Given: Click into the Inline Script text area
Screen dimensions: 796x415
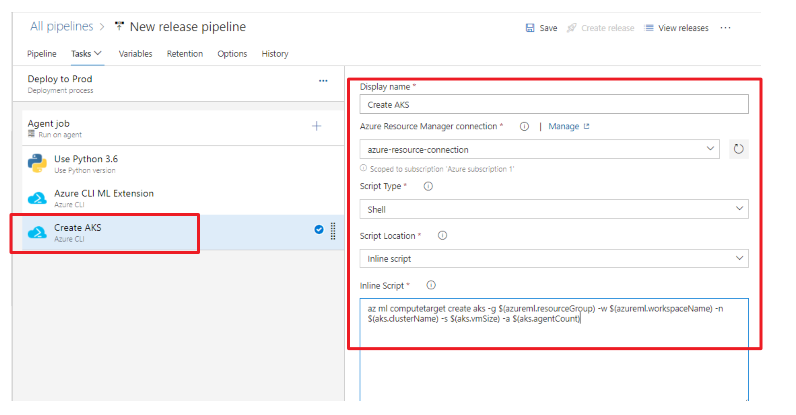Looking at the screenshot, I should click(x=554, y=349).
